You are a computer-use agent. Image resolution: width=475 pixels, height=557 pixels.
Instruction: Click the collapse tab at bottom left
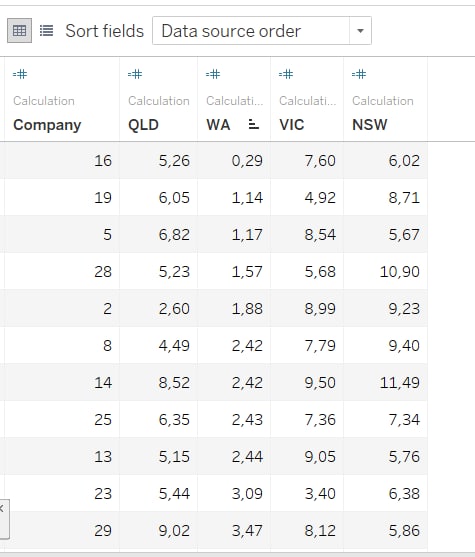pos(4,519)
